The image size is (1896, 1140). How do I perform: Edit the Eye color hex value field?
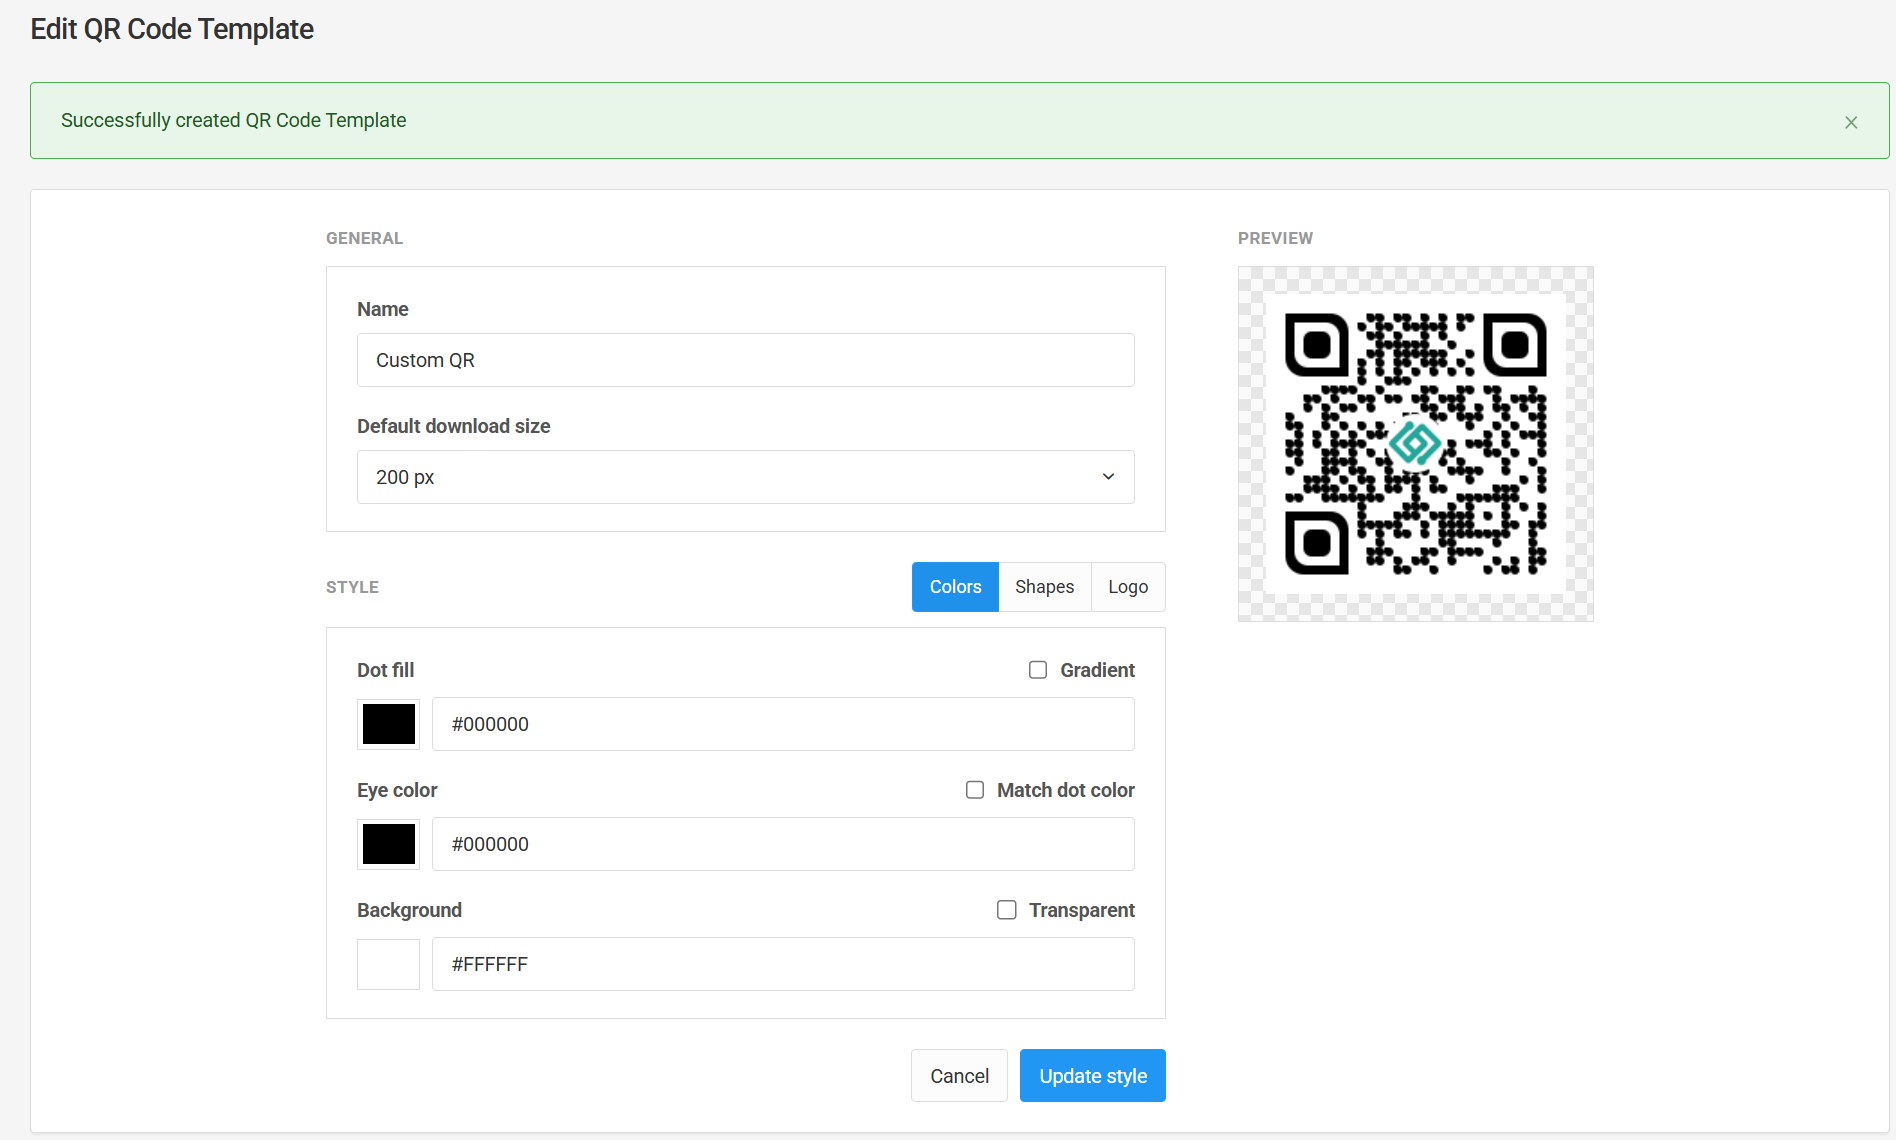[x=783, y=844]
